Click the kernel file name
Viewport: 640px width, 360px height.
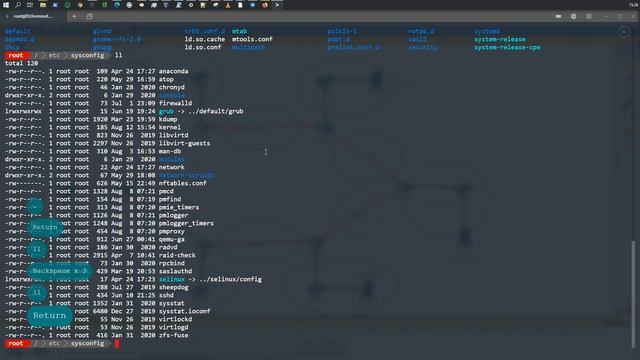point(169,127)
